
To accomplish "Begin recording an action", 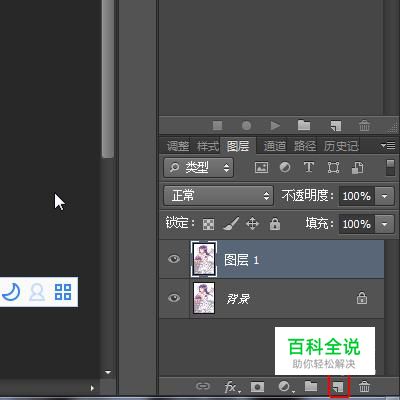I will pyautogui.click(x=246, y=126).
